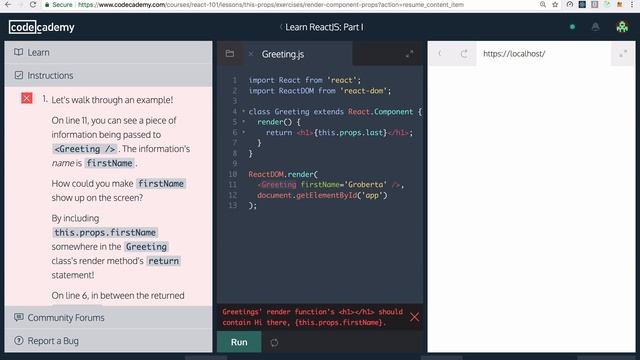The image size is (640, 360).
Task: Fold the render method on line 5
Action: (x=244, y=122)
